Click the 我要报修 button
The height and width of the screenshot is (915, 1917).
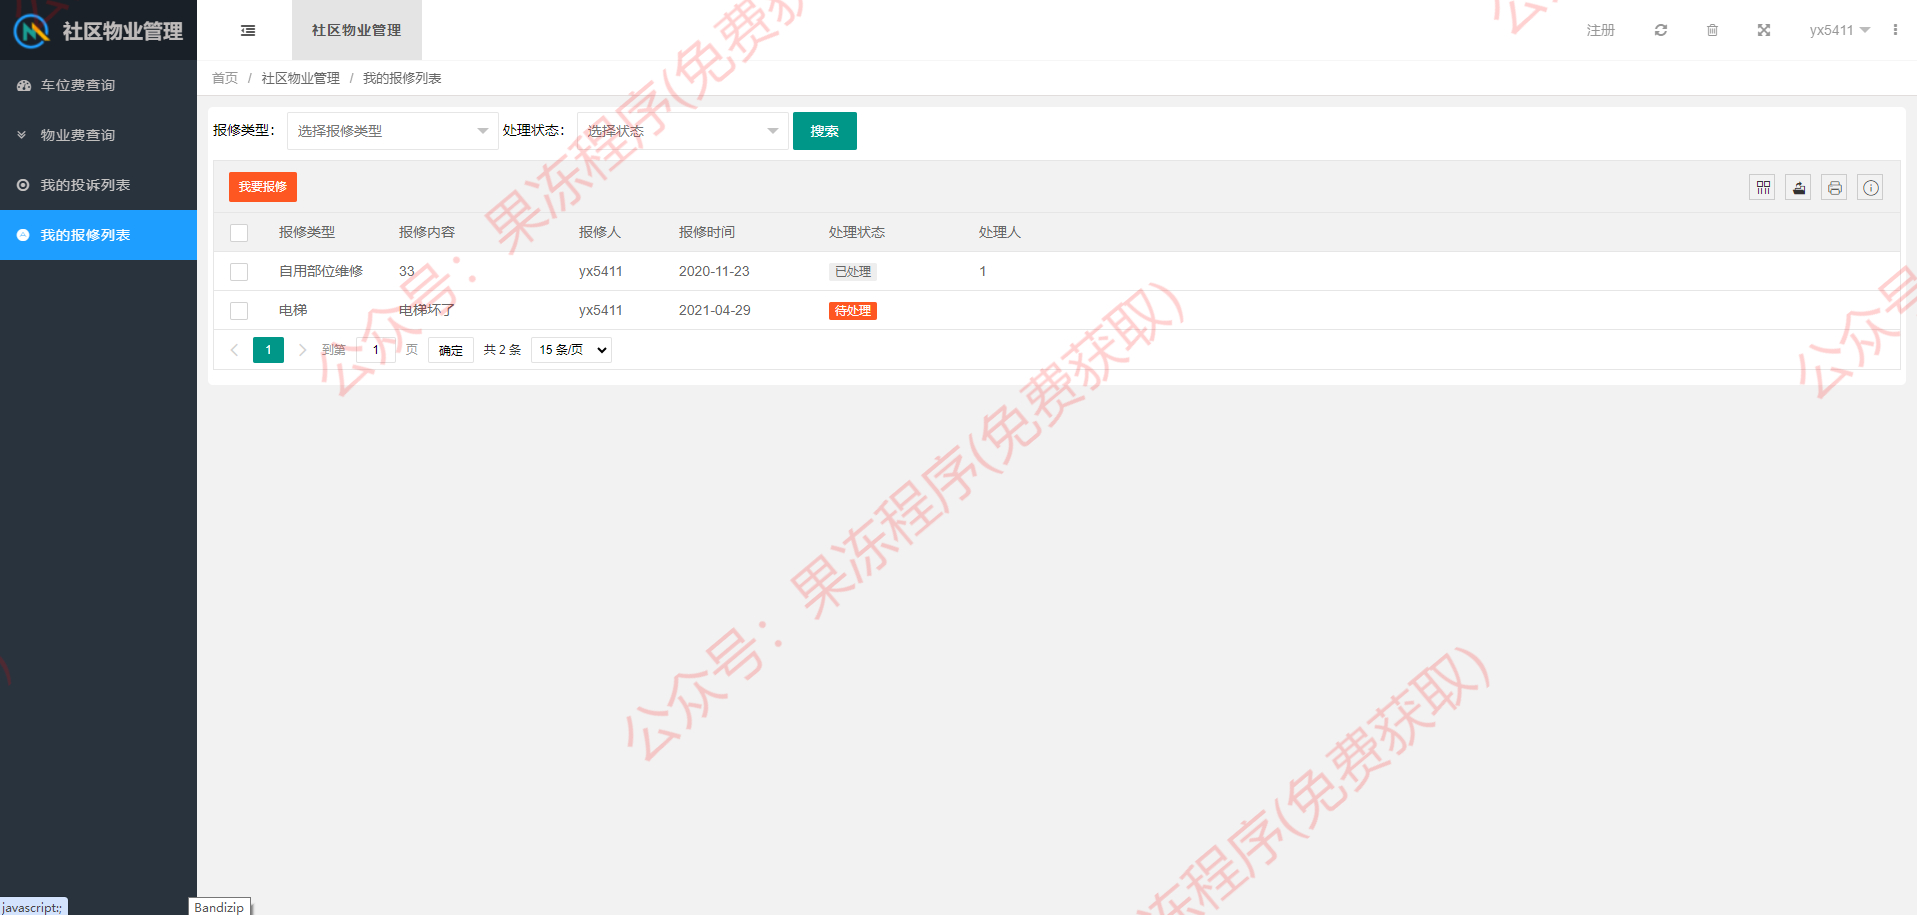[263, 187]
